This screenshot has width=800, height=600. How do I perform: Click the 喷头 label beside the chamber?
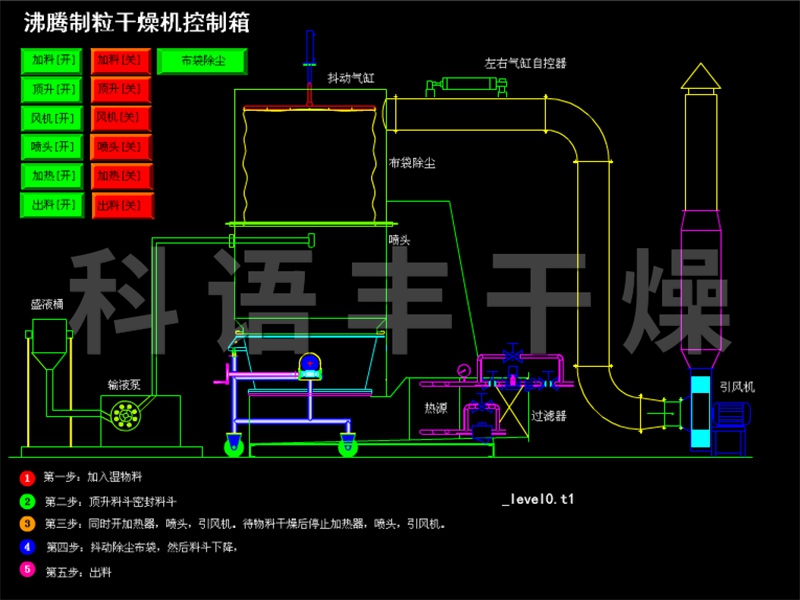(x=399, y=240)
